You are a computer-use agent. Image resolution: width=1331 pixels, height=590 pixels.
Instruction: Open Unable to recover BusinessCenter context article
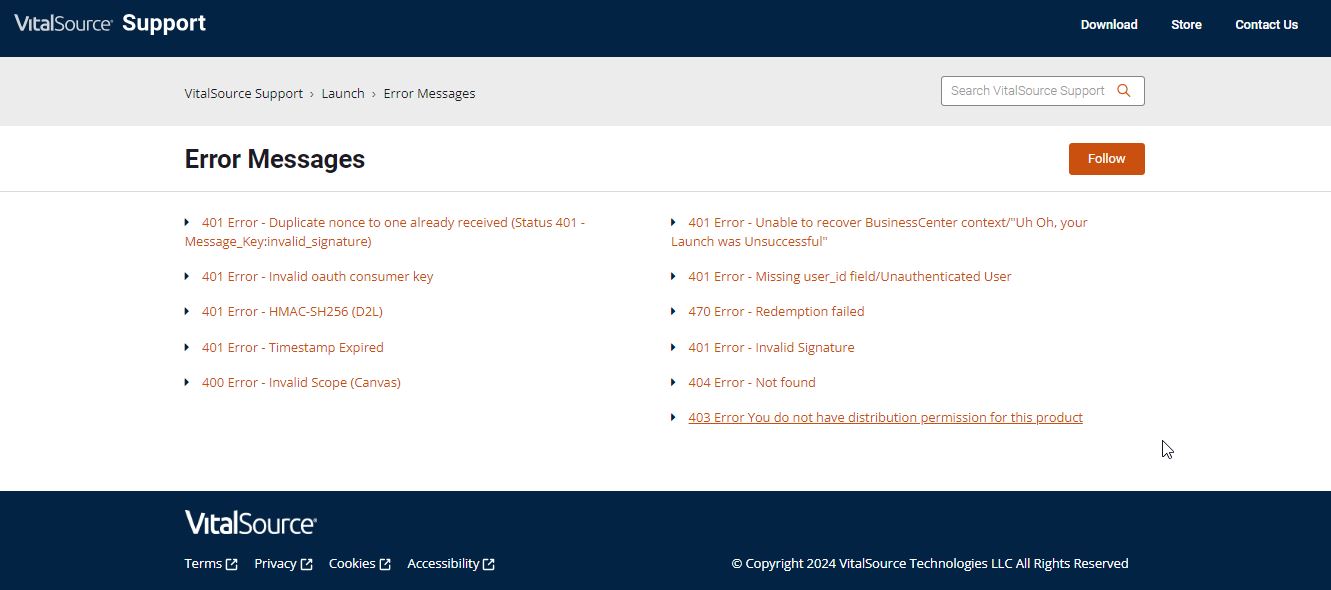(879, 232)
